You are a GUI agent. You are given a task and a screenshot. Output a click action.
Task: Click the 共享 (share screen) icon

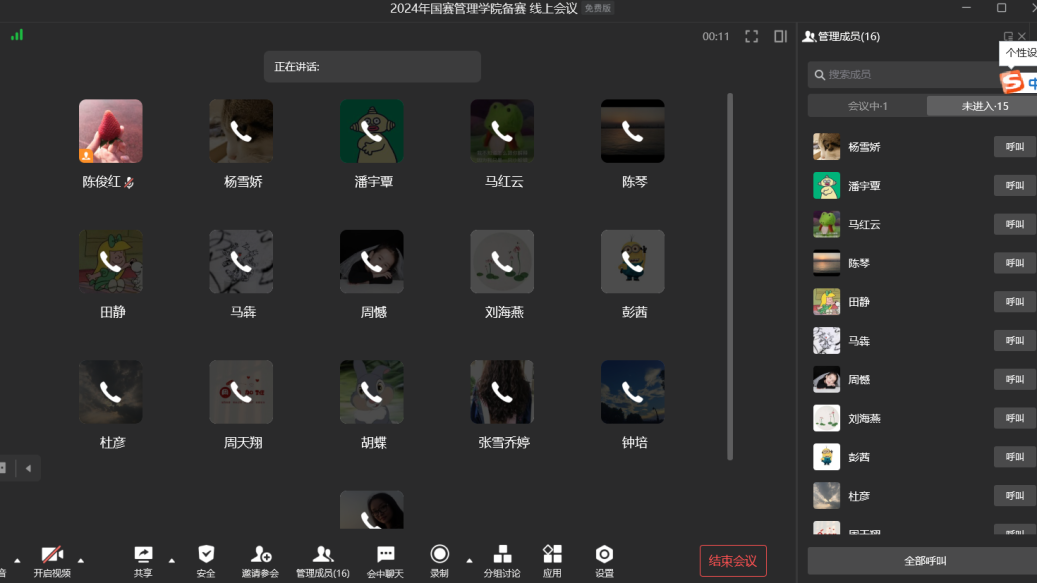coord(143,555)
